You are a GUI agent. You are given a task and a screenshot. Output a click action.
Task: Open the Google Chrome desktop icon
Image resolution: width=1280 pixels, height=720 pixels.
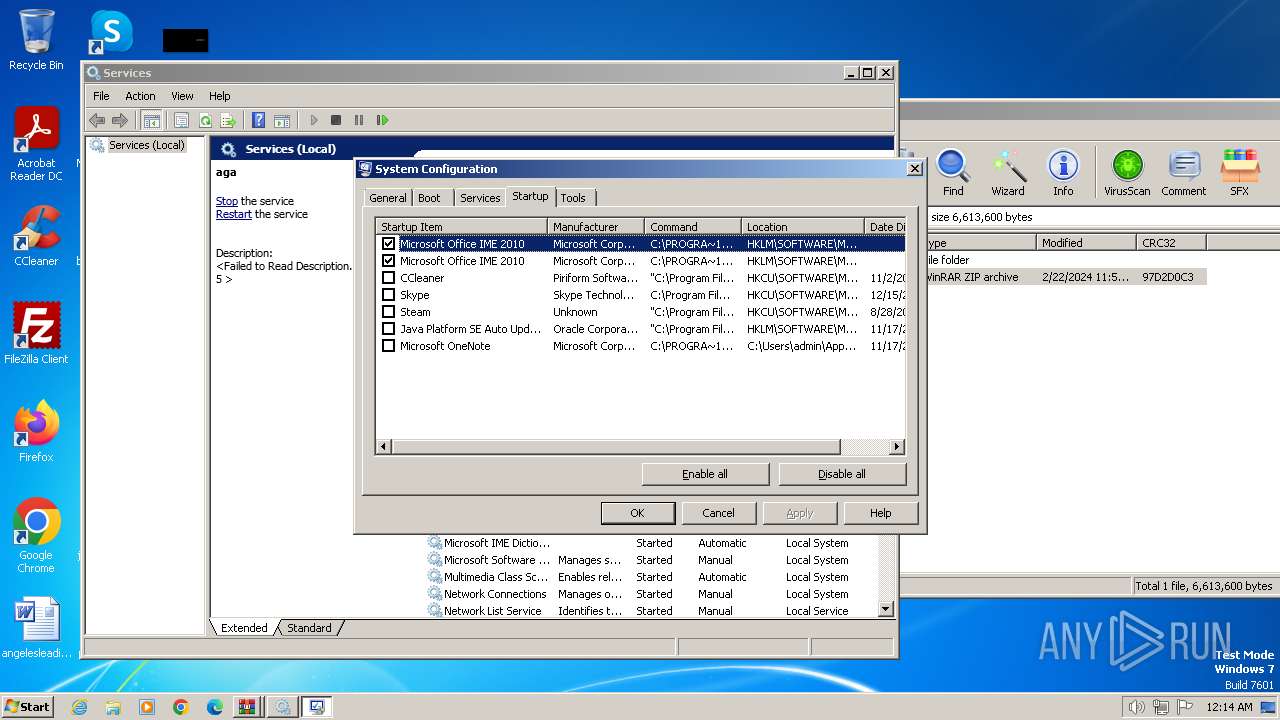pyautogui.click(x=36, y=535)
